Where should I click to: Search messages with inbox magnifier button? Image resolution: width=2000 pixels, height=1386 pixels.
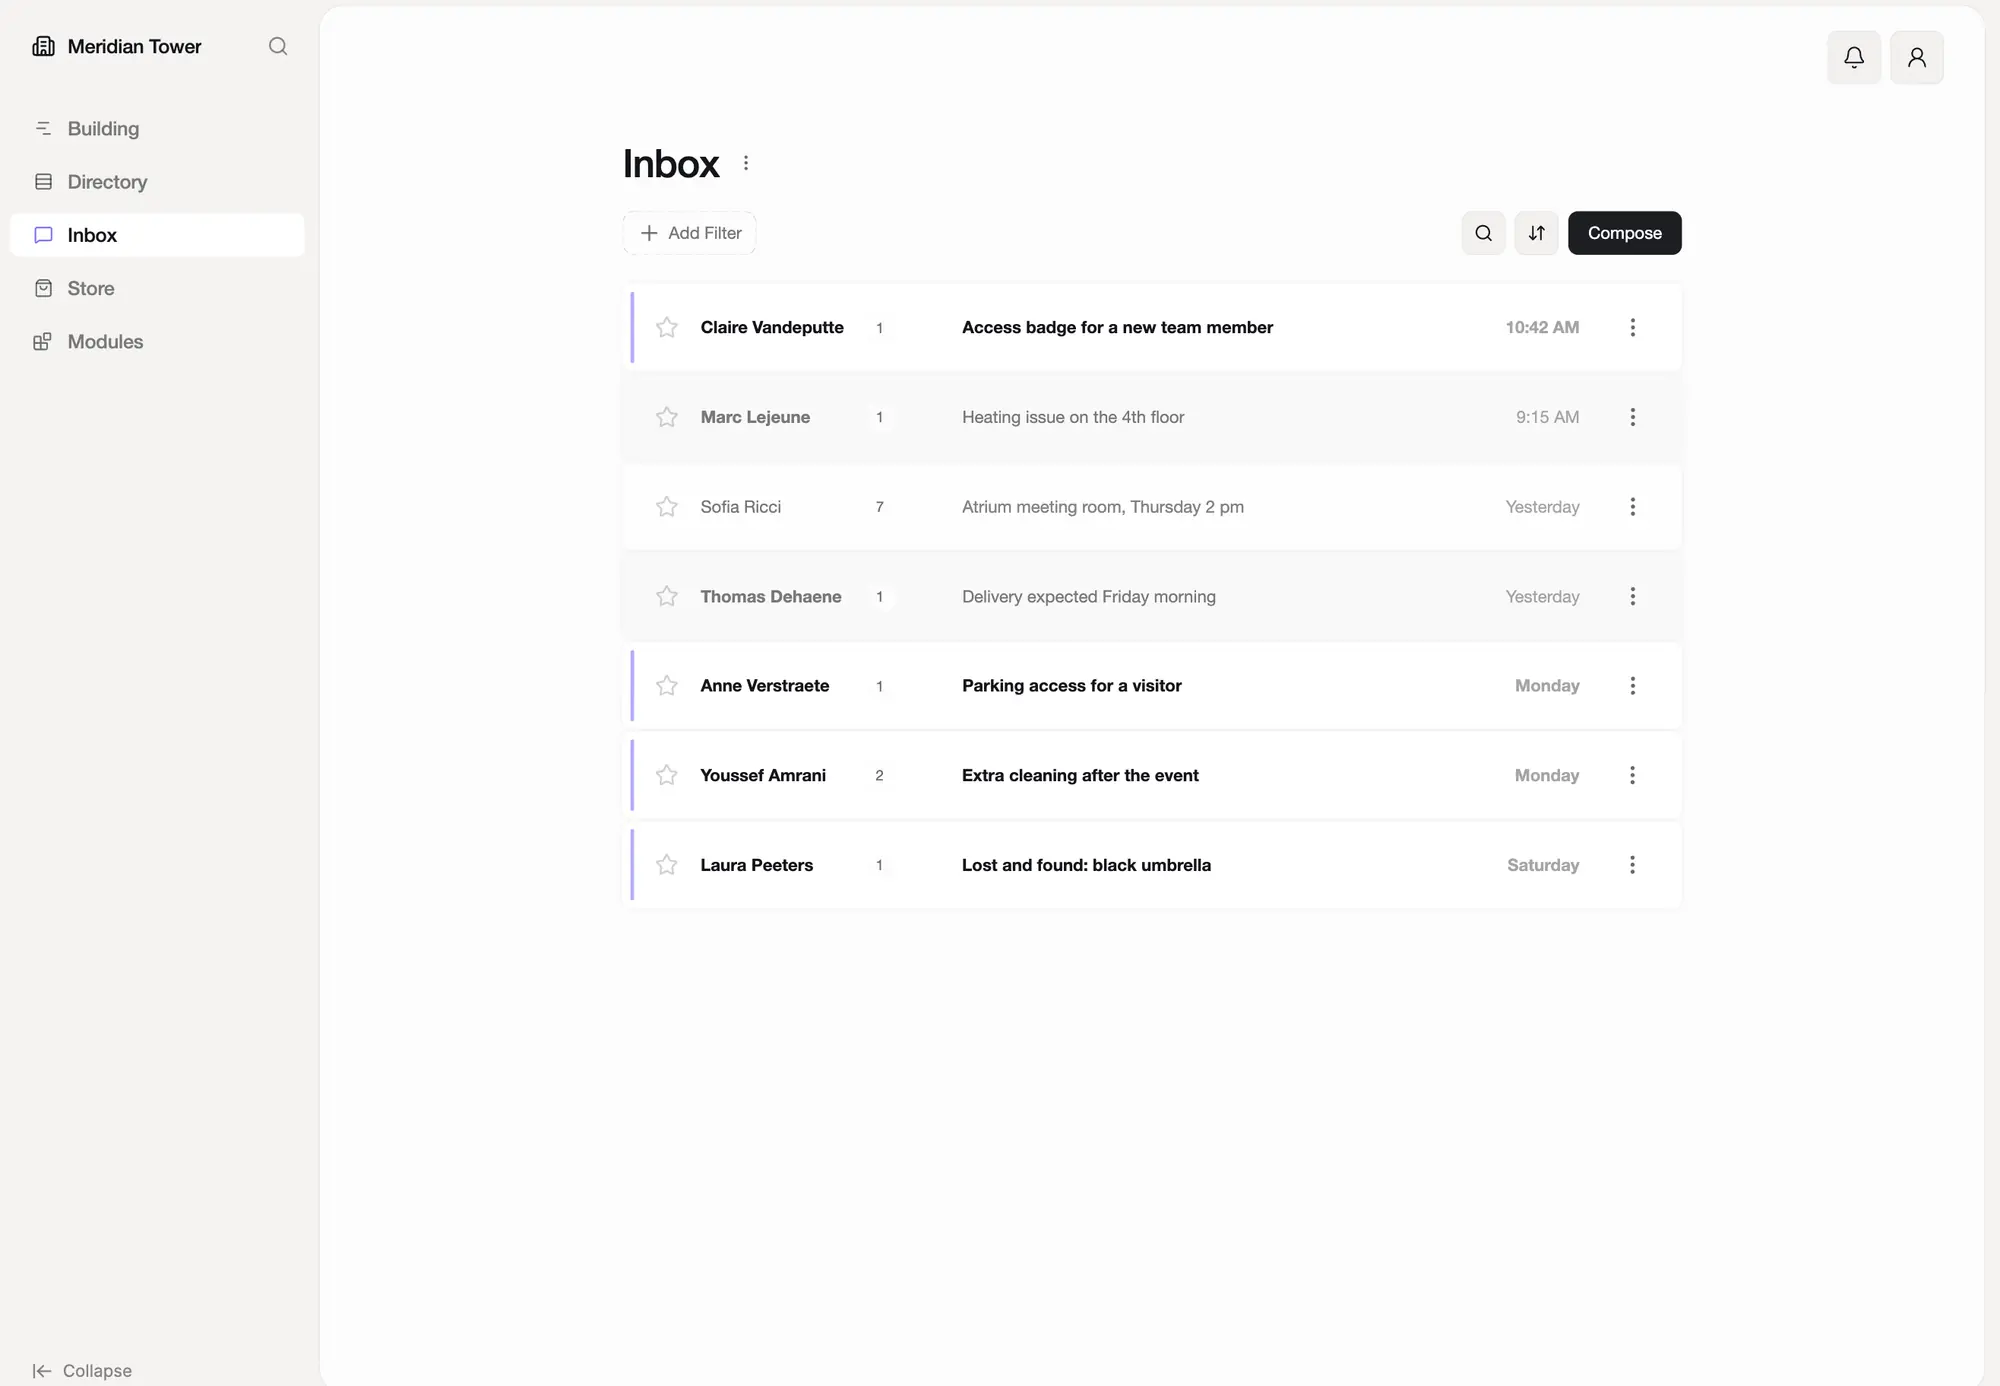click(x=1484, y=233)
